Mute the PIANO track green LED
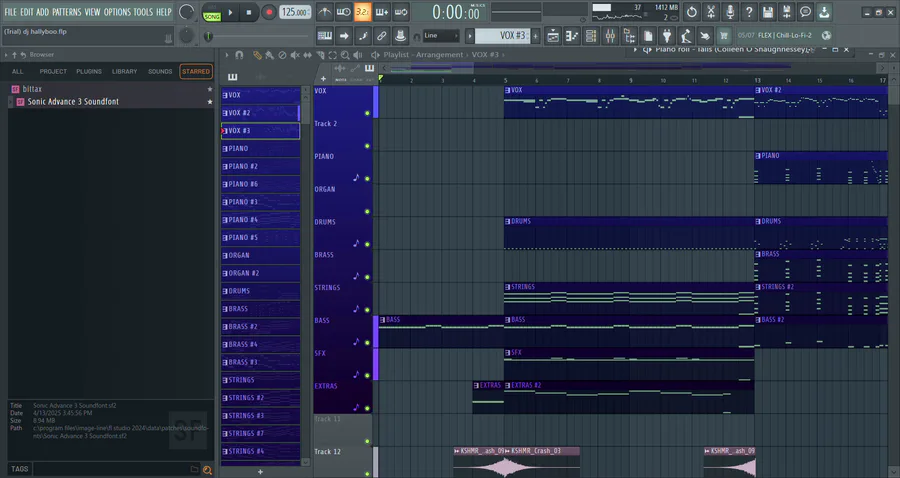This screenshot has height=478, width=900. (x=367, y=178)
